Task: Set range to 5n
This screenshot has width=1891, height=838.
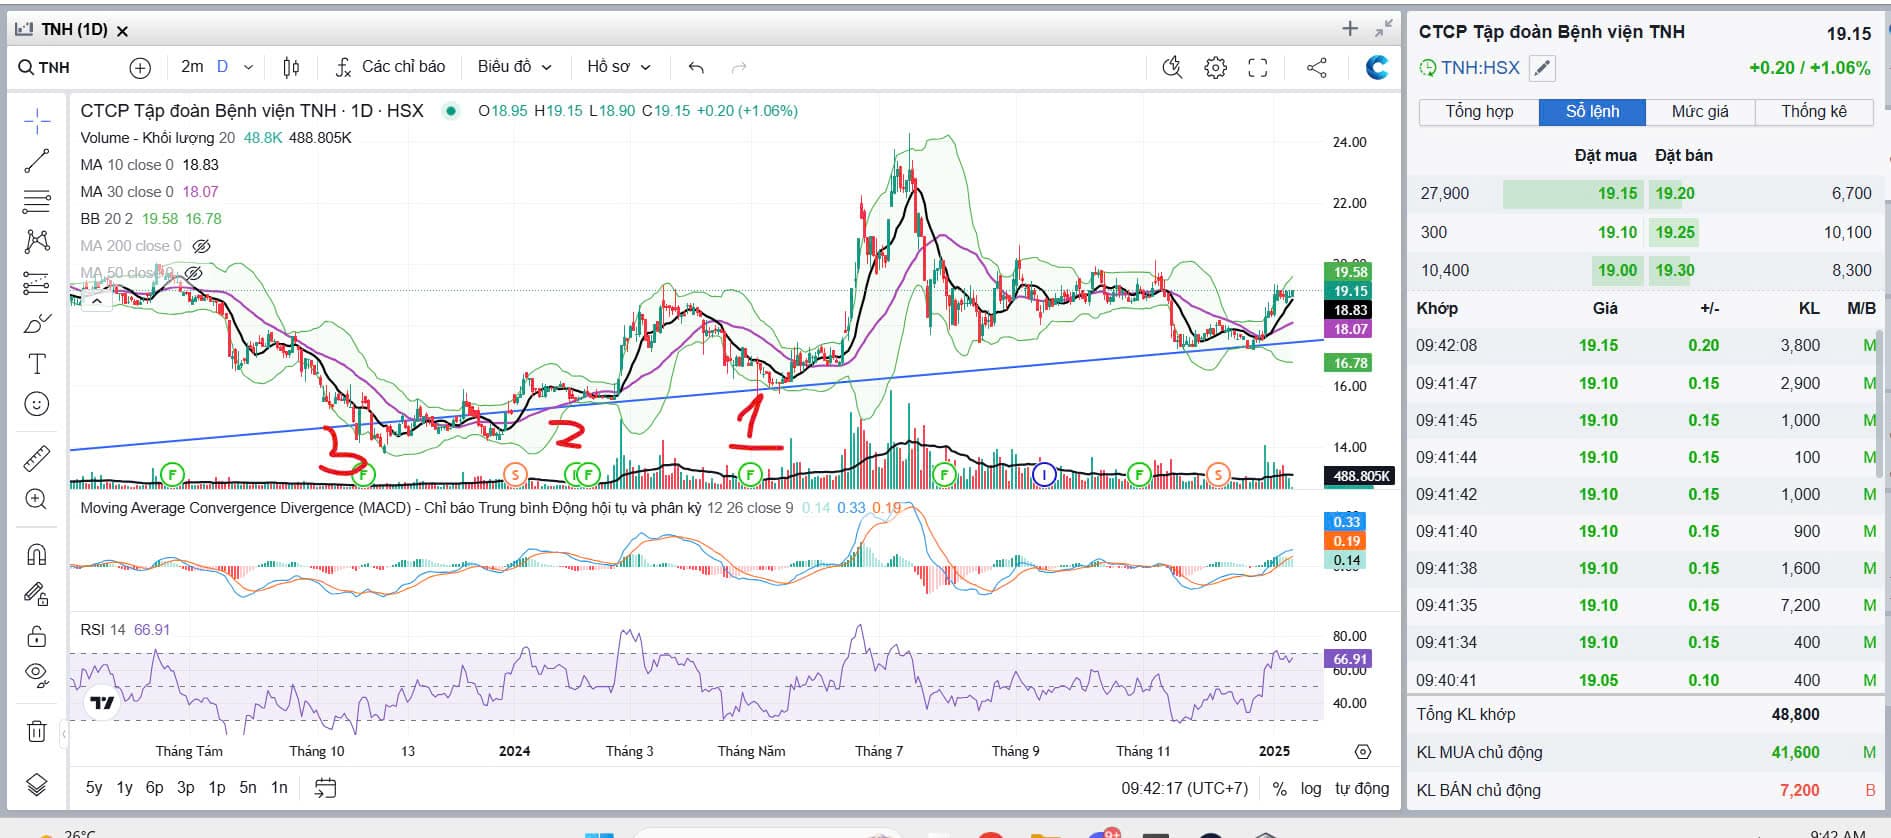Action: tap(248, 788)
